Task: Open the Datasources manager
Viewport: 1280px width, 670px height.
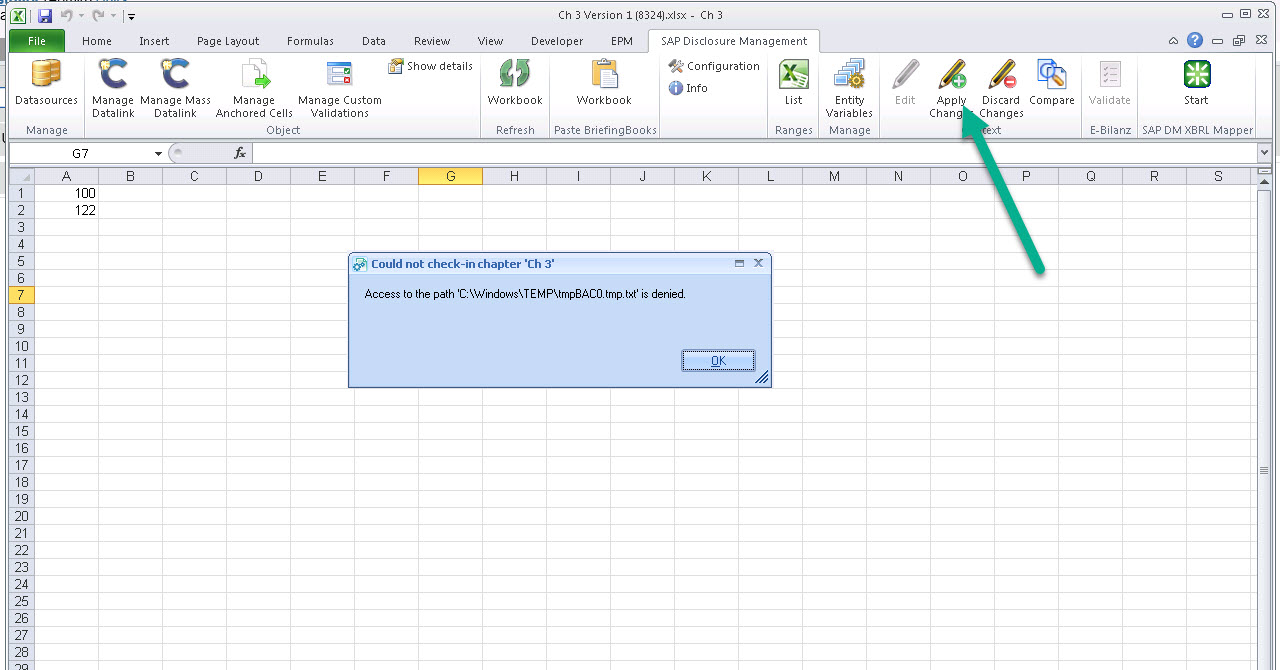Action: point(46,82)
